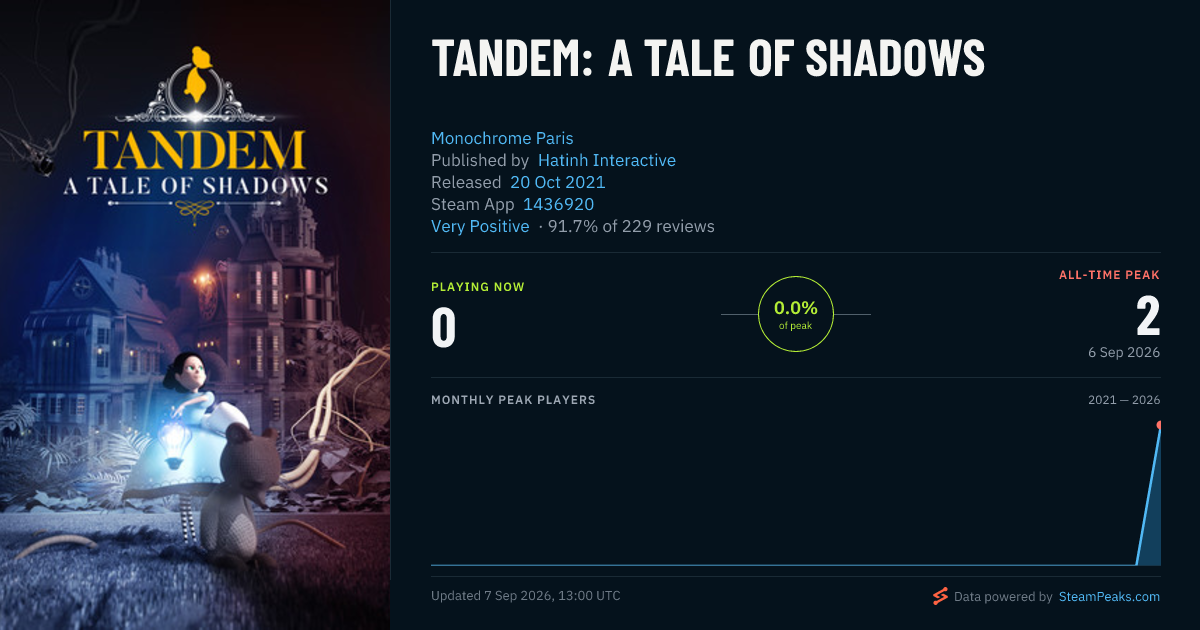Click the 0.0% of peak circle
The image size is (1200, 630).
tap(796, 314)
